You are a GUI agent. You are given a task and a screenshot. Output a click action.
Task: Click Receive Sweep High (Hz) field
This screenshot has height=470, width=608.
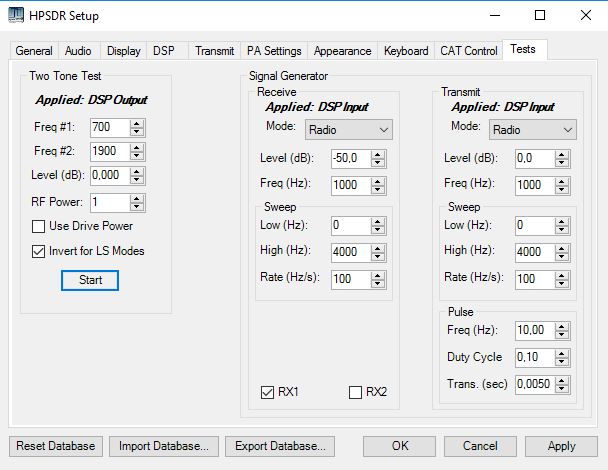[x=351, y=252]
